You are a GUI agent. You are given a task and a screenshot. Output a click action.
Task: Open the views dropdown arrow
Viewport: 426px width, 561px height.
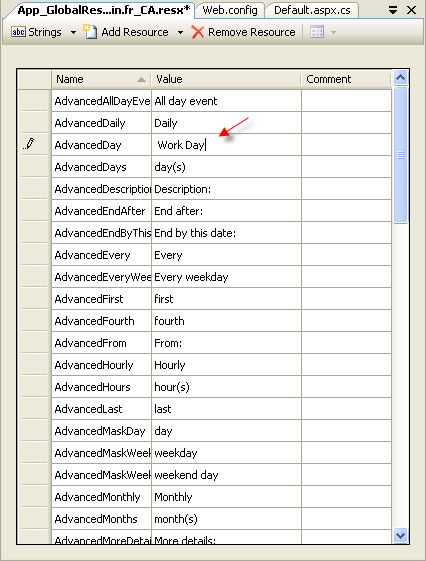(x=333, y=33)
